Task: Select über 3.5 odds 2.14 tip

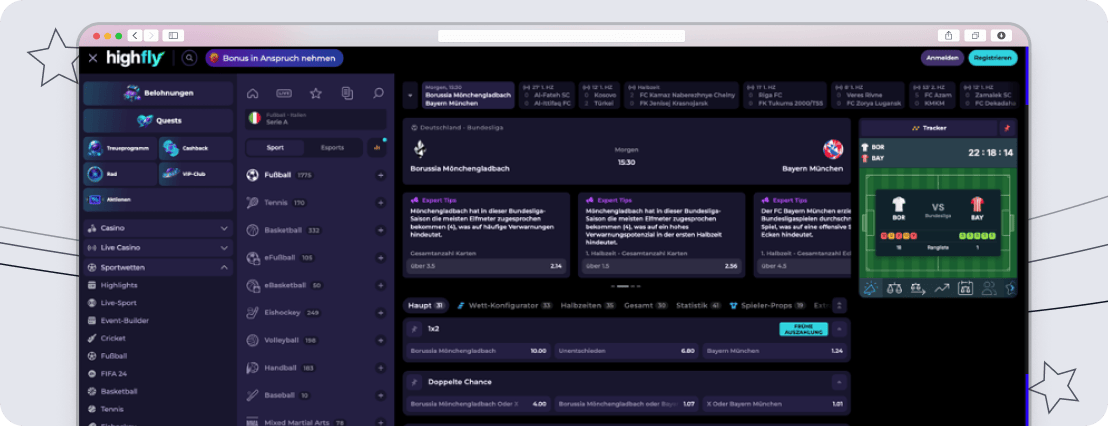Action: [x=485, y=266]
